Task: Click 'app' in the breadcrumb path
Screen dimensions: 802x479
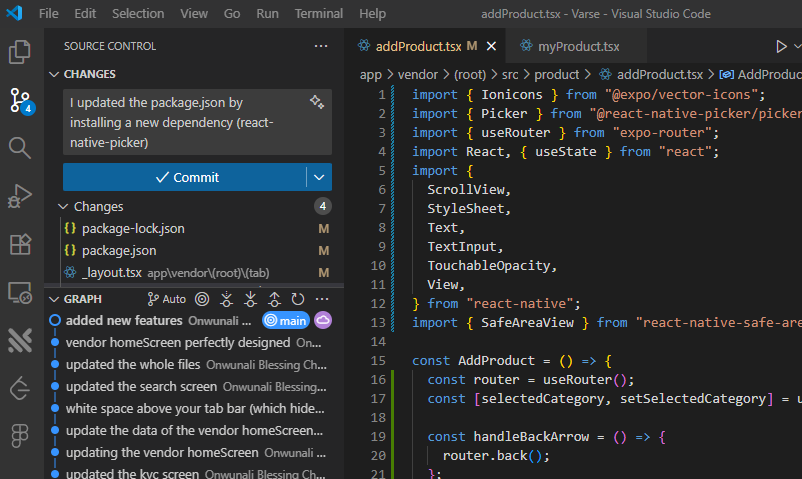Action: 371,75
